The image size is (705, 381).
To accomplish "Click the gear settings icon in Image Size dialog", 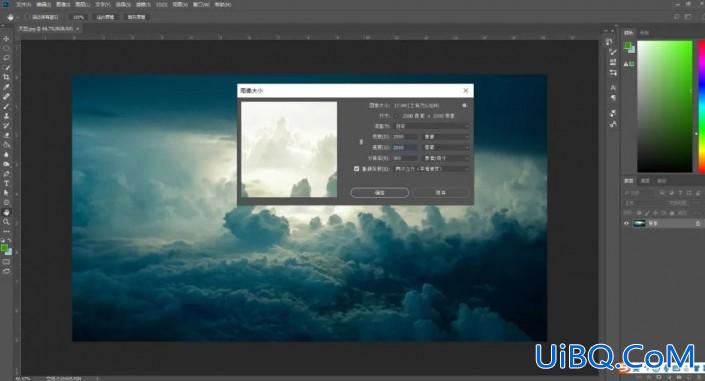I will (x=464, y=105).
